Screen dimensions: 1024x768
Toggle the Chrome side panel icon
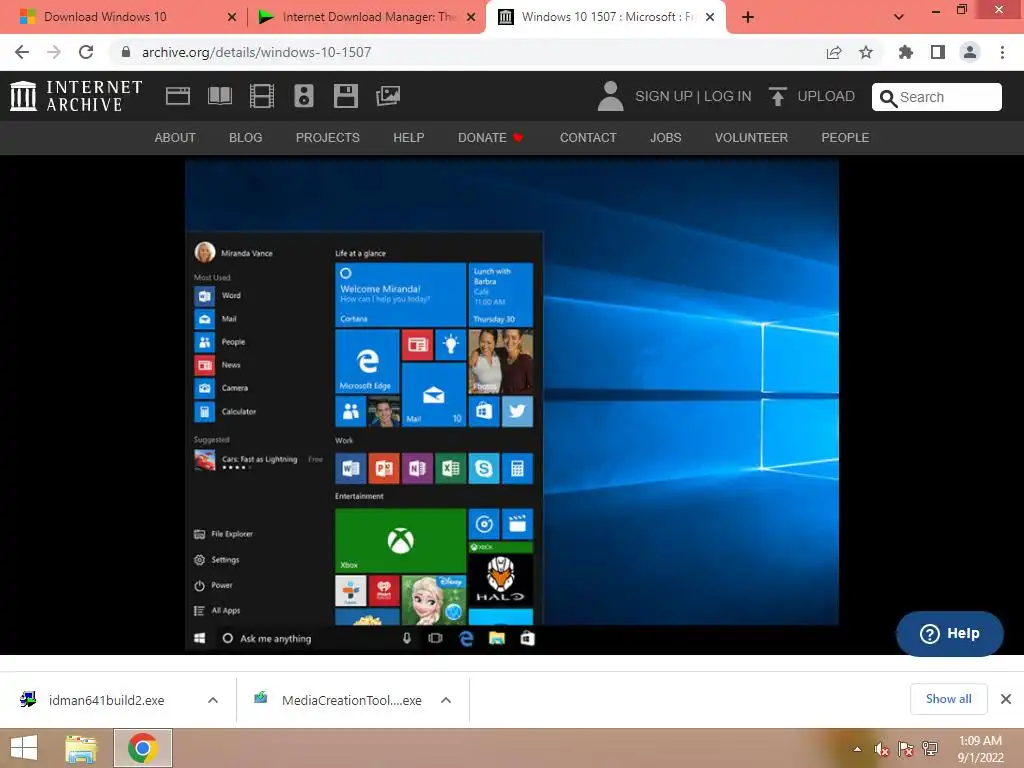click(x=938, y=52)
